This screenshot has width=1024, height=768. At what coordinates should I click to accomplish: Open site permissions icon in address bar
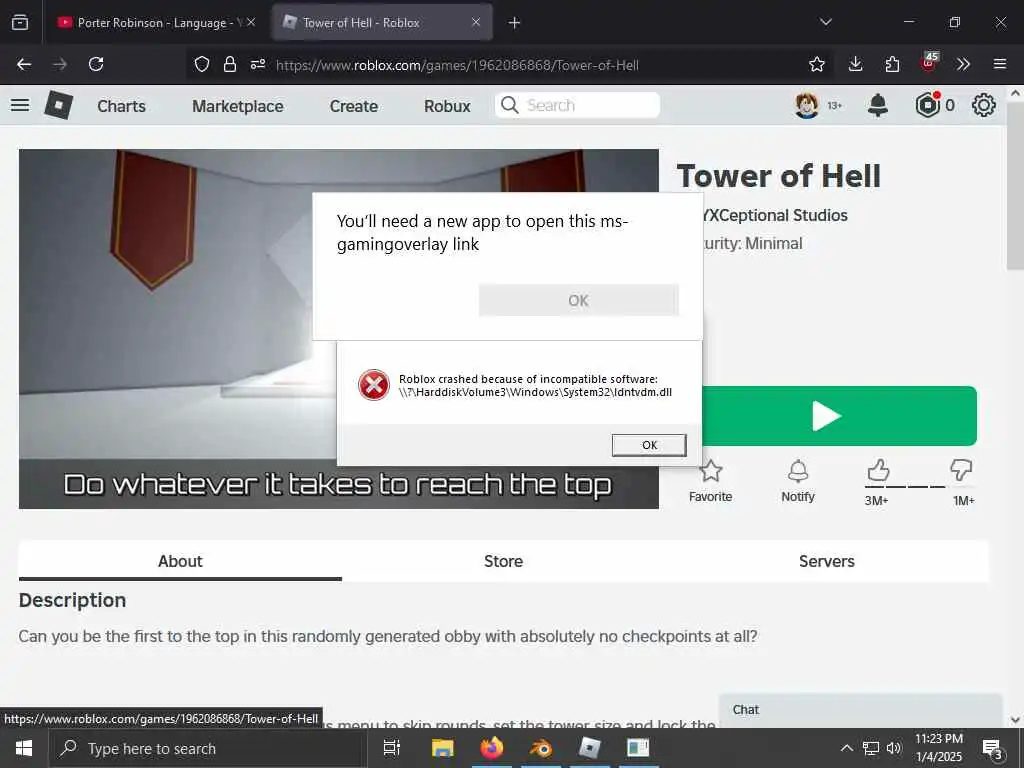(x=258, y=64)
